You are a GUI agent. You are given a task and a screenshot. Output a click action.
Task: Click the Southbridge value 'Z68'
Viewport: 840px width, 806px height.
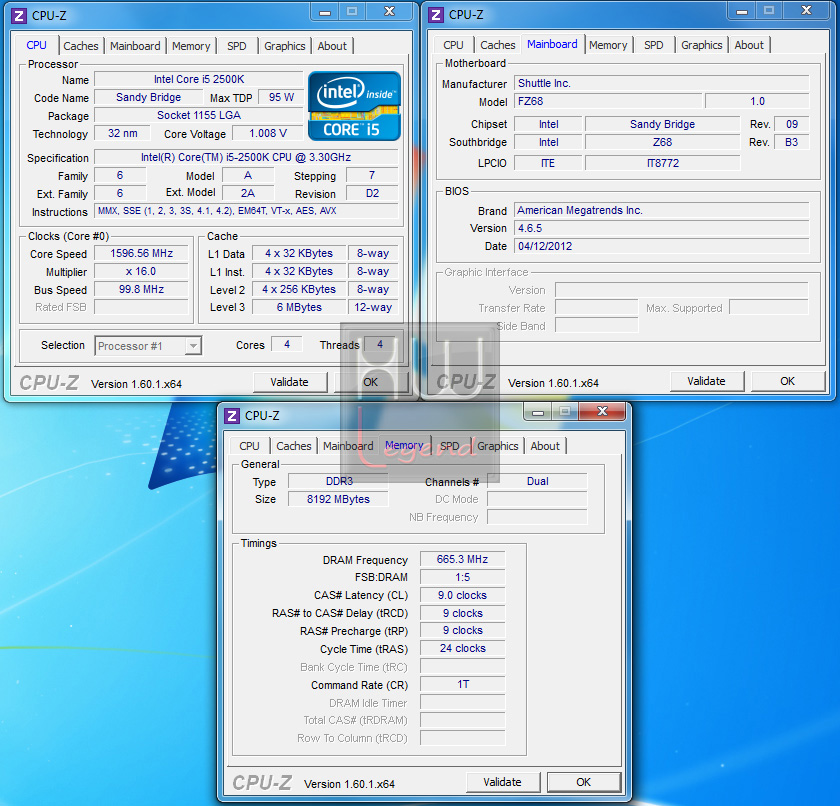[x=662, y=142]
